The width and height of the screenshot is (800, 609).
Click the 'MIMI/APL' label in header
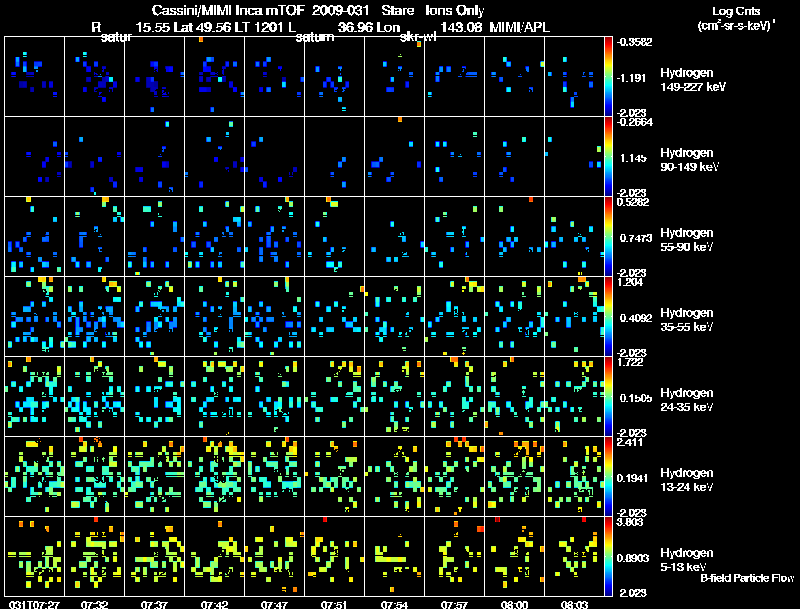tap(519, 27)
